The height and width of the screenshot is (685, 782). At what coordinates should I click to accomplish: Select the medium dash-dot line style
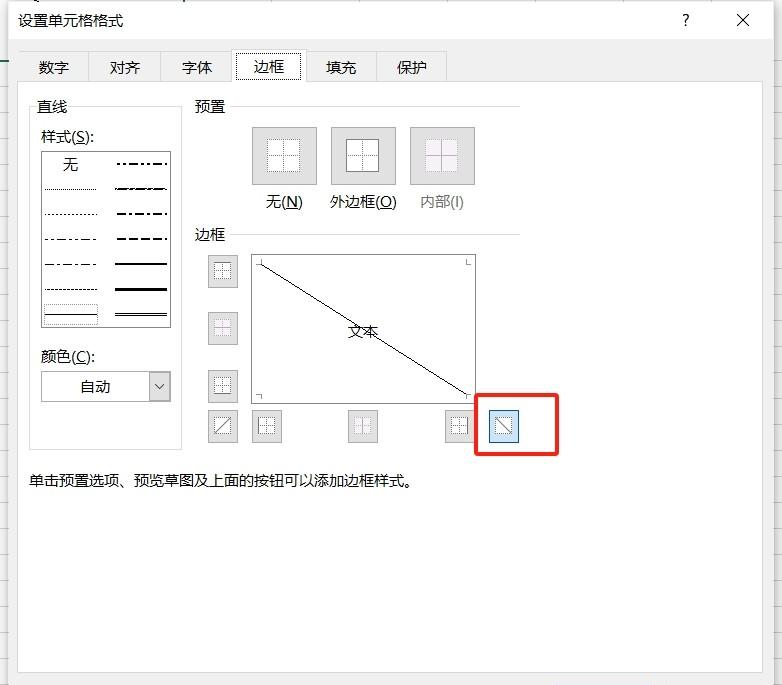click(141, 214)
